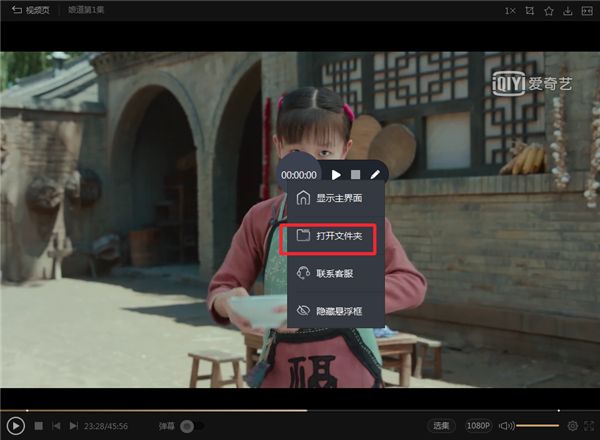Open the 选集 episode selector
Viewport: 600px width, 440px height.
click(x=441, y=426)
